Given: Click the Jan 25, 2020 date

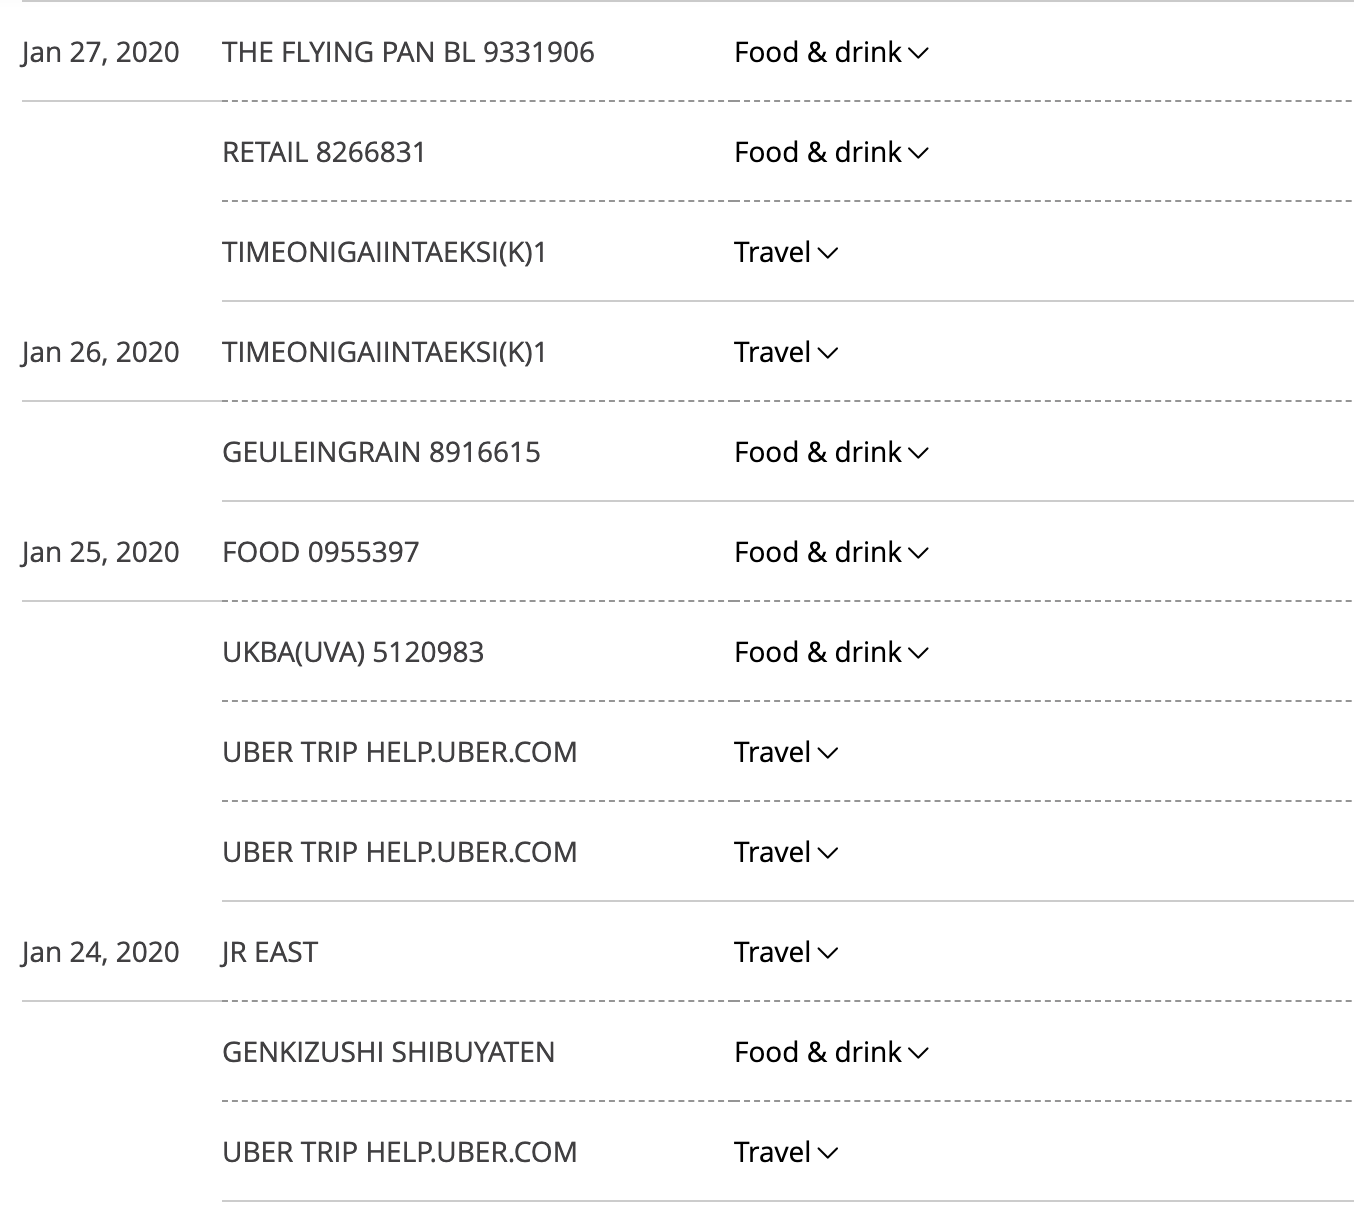Looking at the screenshot, I should (x=100, y=553).
